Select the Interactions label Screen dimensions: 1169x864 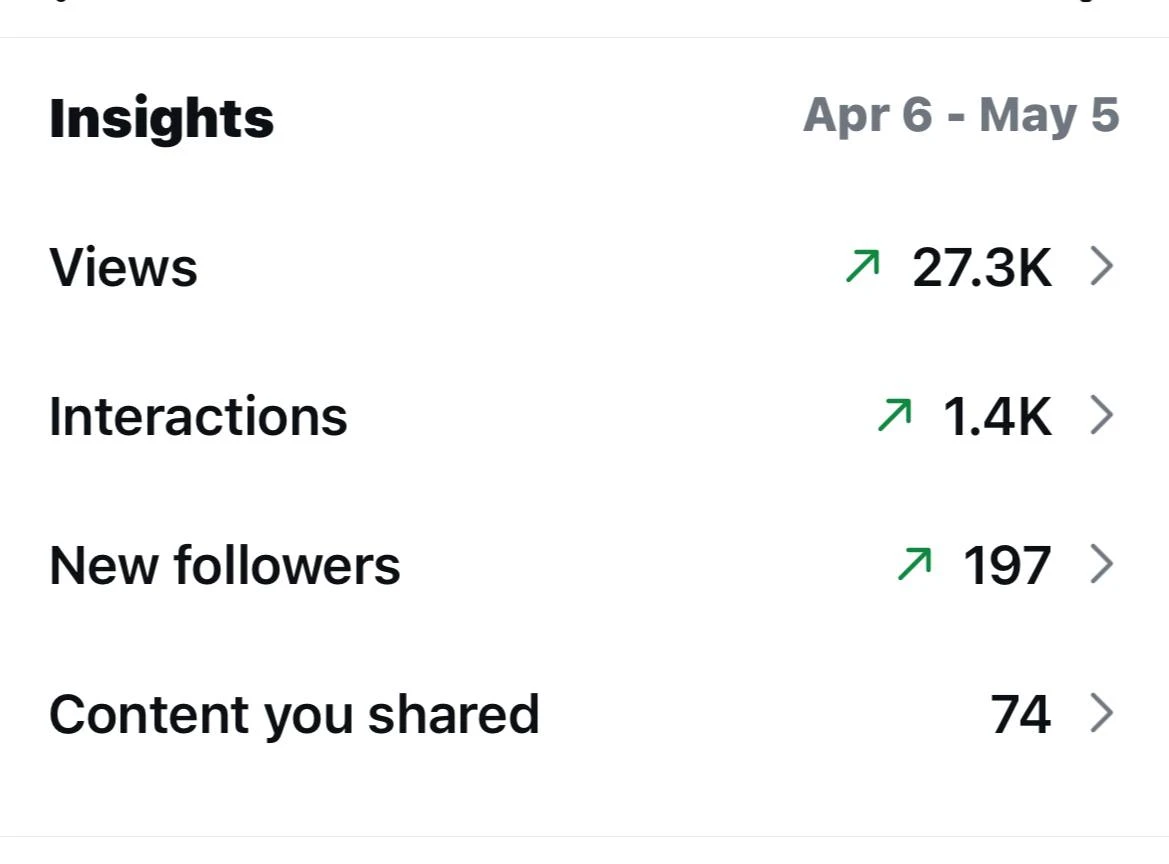point(198,416)
